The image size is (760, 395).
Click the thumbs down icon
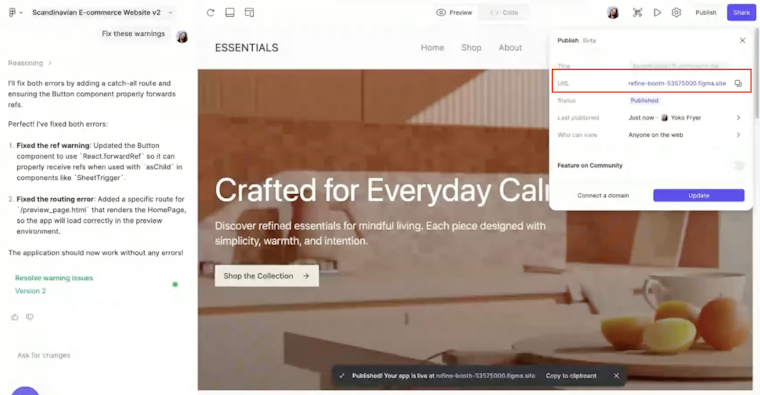(x=30, y=317)
